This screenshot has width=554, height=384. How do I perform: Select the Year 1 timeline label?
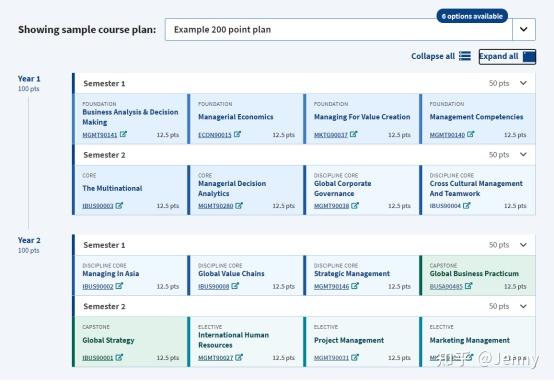(29, 79)
